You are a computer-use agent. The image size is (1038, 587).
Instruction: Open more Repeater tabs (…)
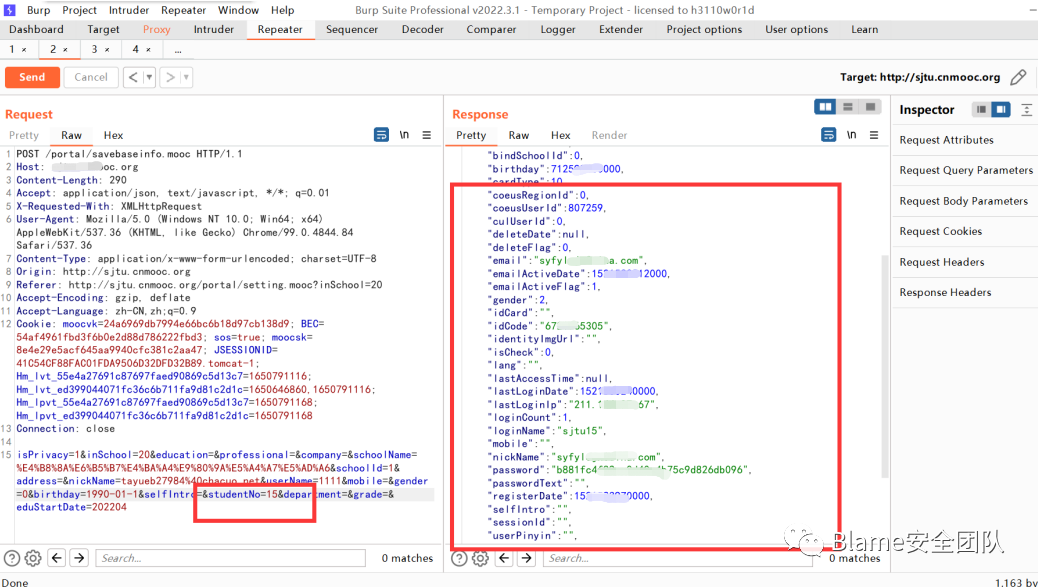[x=177, y=50]
